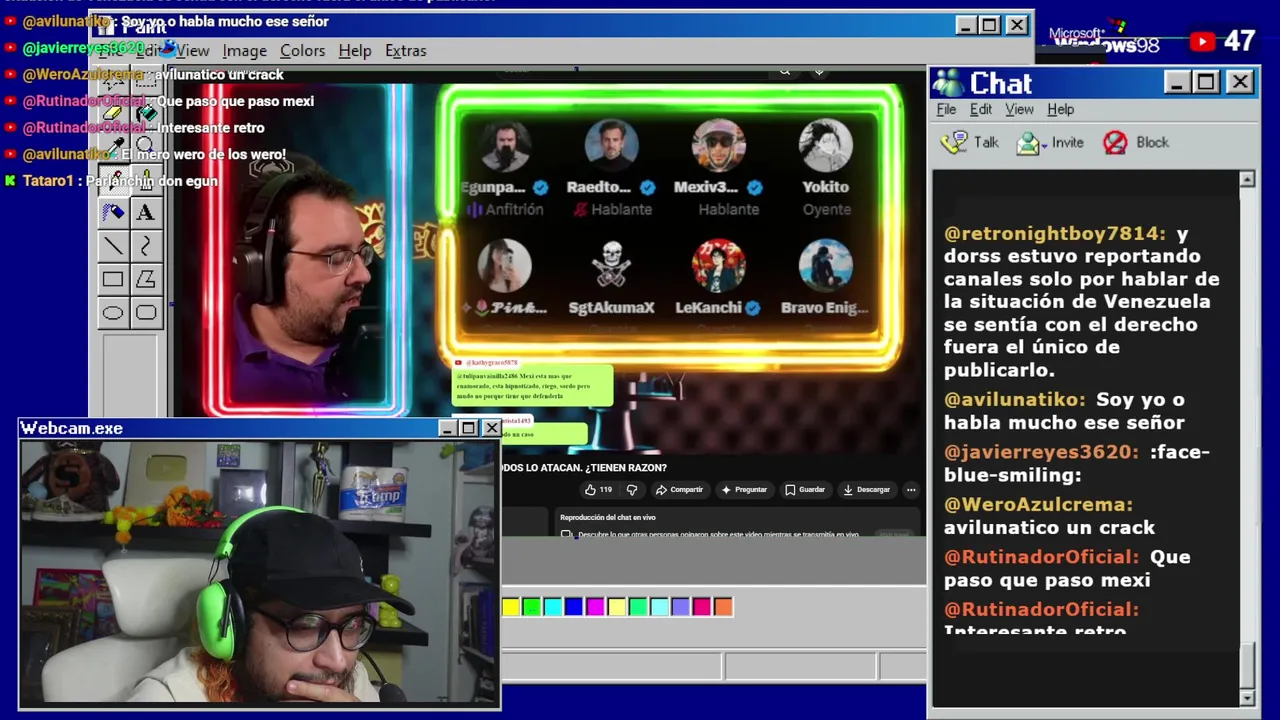Click Raedto... speaker avatar
1280x720 pixels.
click(611, 146)
